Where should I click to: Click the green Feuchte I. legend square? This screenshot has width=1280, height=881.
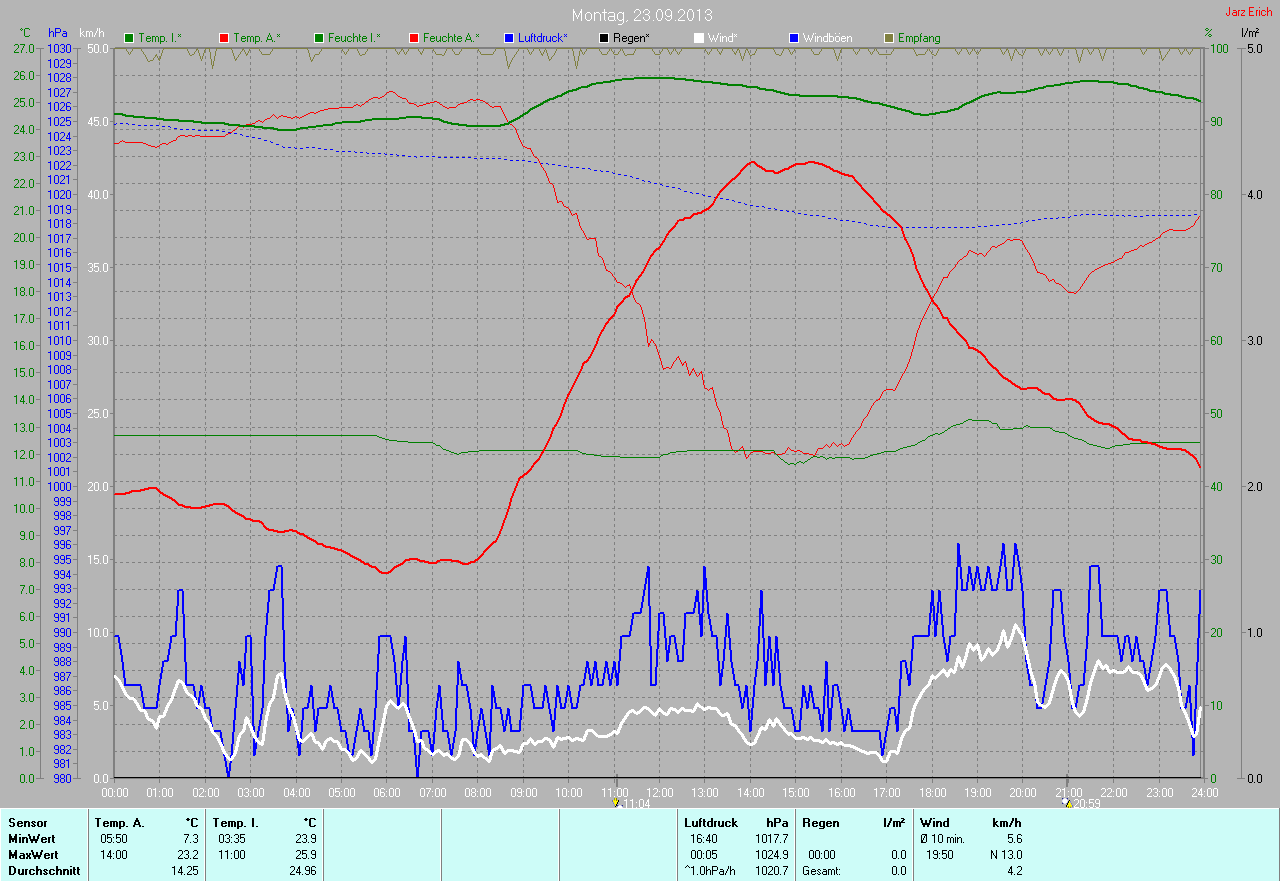[319, 38]
